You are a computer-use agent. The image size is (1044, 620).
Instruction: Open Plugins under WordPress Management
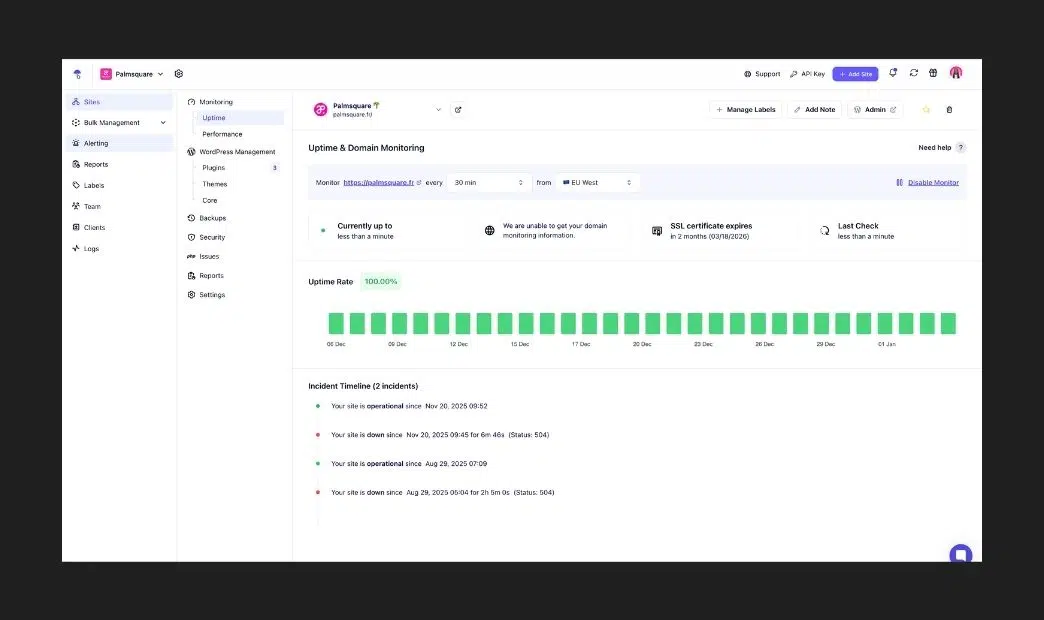(x=213, y=168)
